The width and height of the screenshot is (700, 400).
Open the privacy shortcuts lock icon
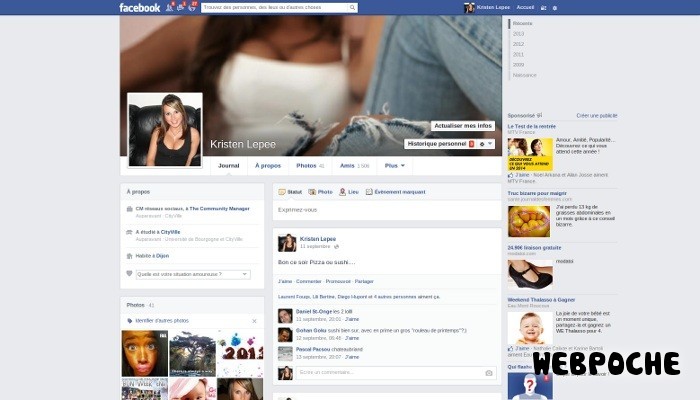pos(543,8)
